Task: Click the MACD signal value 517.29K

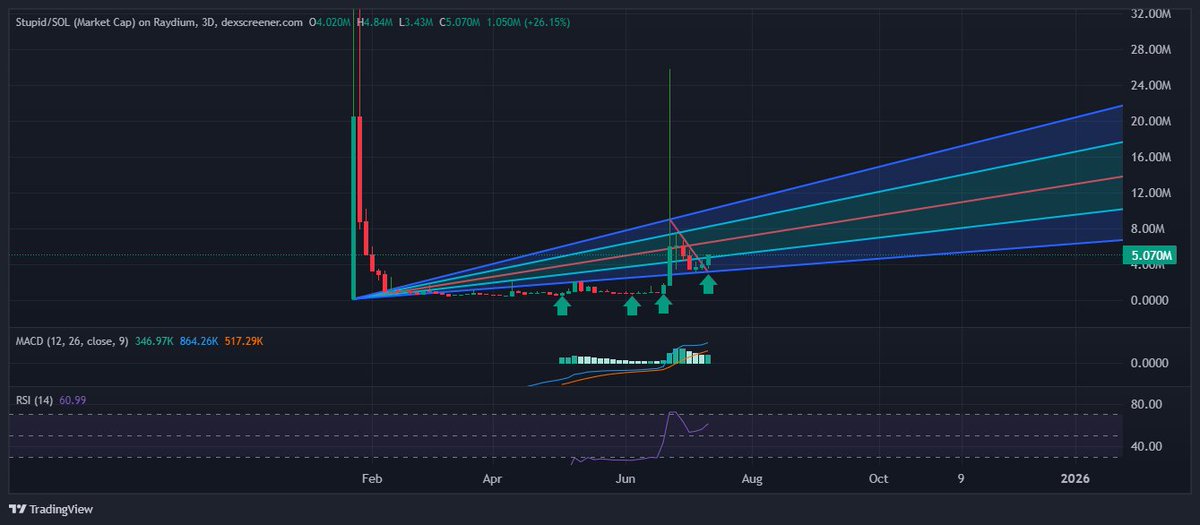Action: point(243,342)
